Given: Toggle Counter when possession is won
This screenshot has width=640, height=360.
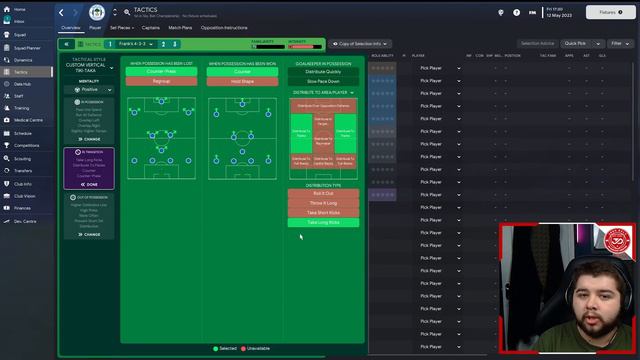Looking at the screenshot, I should pyautogui.click(x=242, y=71).
